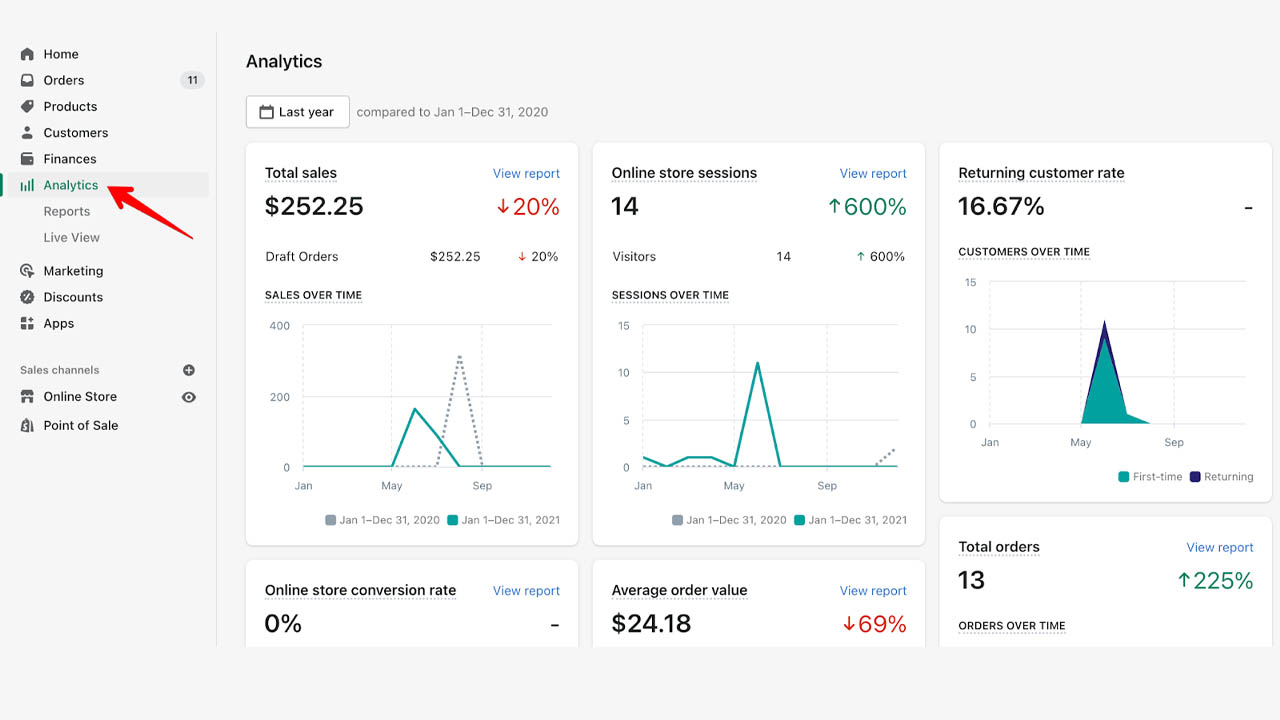Screen dimensions: 1280x720
Task: Open the Last year date range picker
Action: pos(297,112)
